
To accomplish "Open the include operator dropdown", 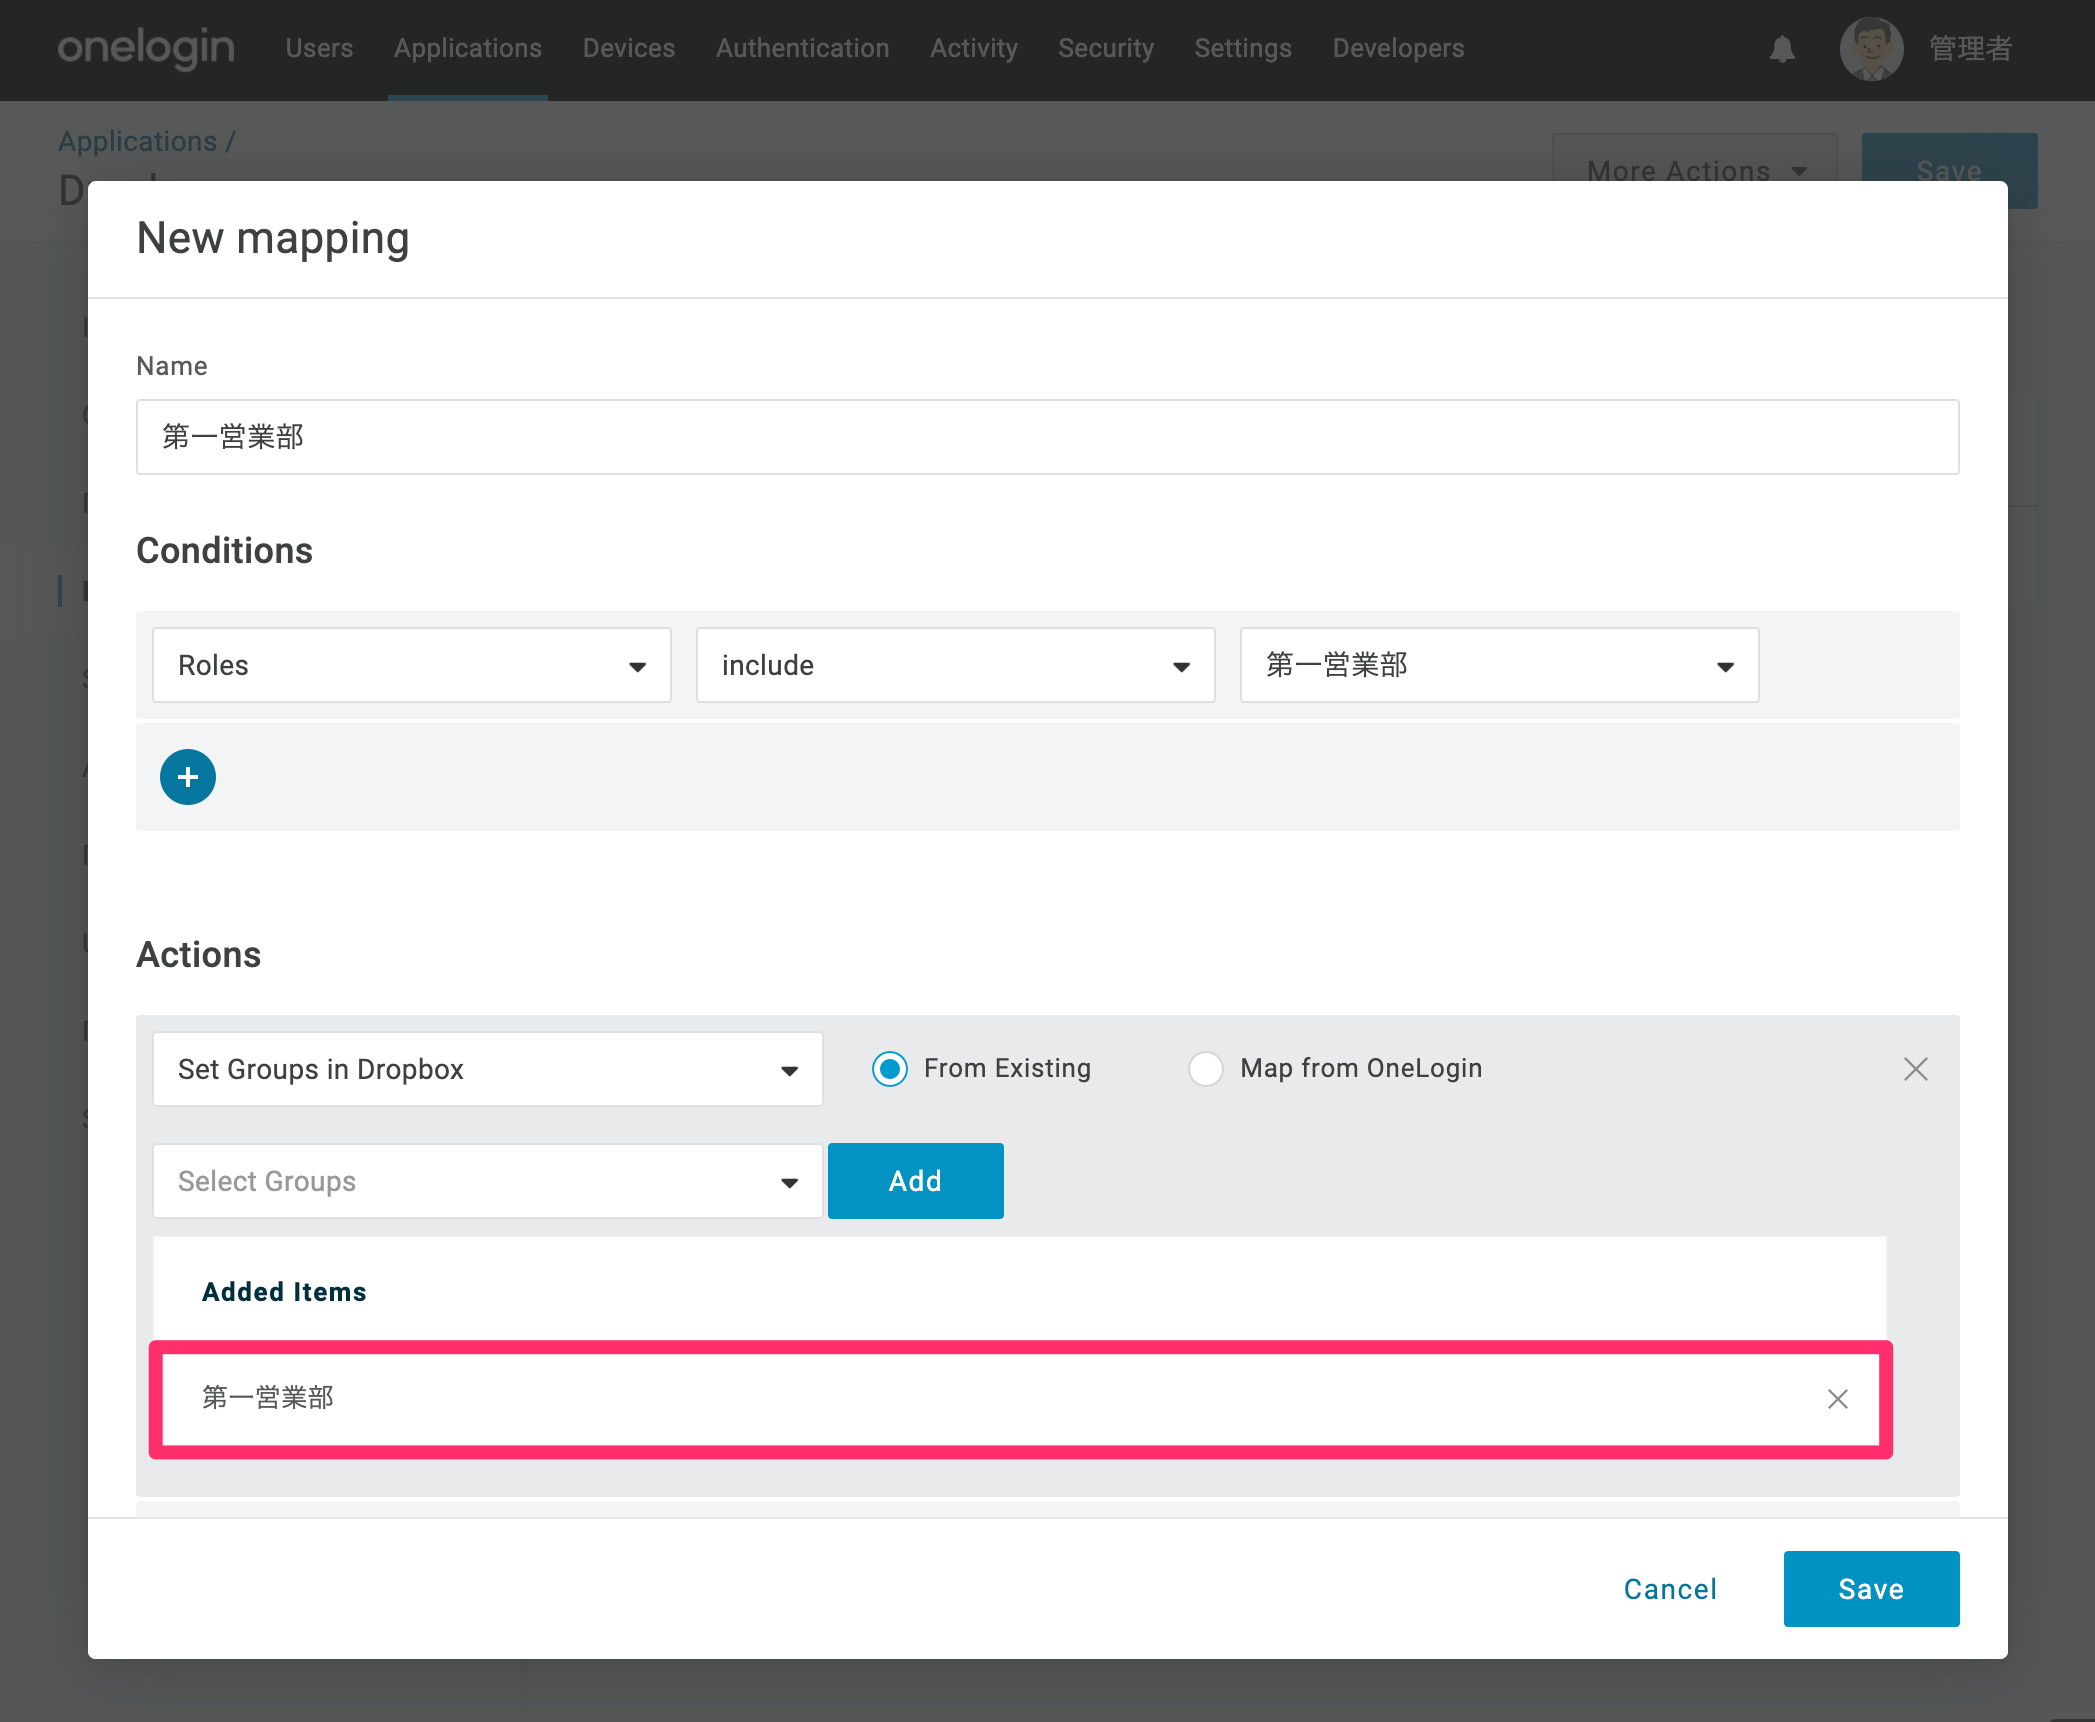I will (956, 665).
